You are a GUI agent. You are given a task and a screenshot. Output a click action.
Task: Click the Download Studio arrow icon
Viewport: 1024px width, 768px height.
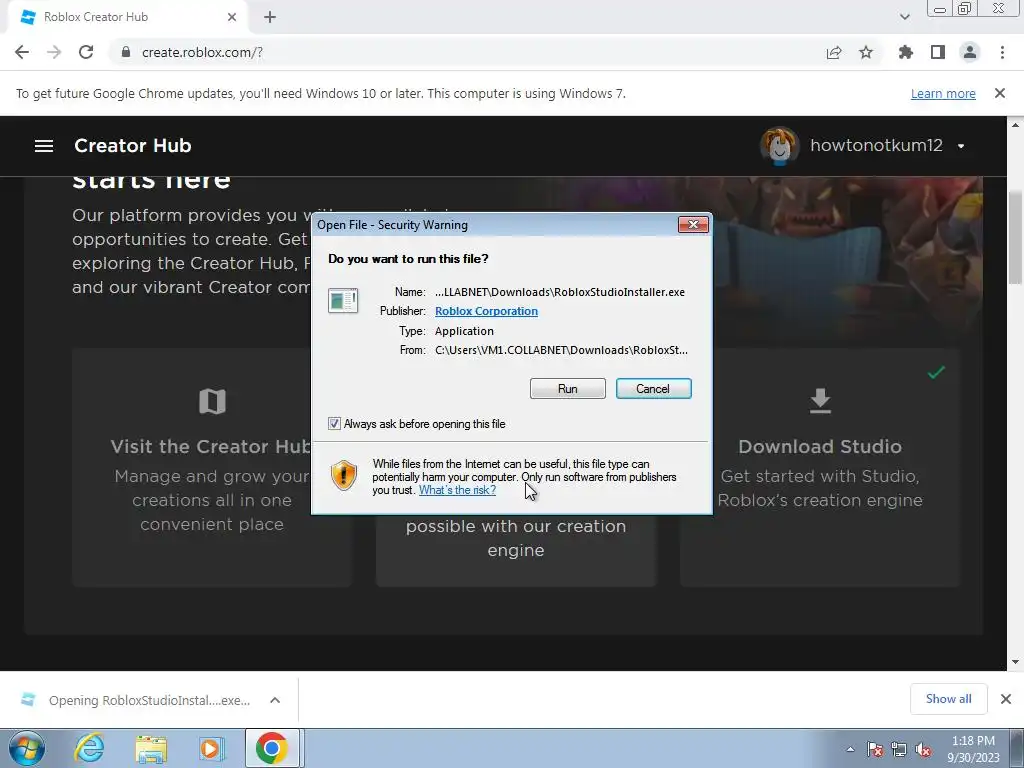(x=820, y=401)
